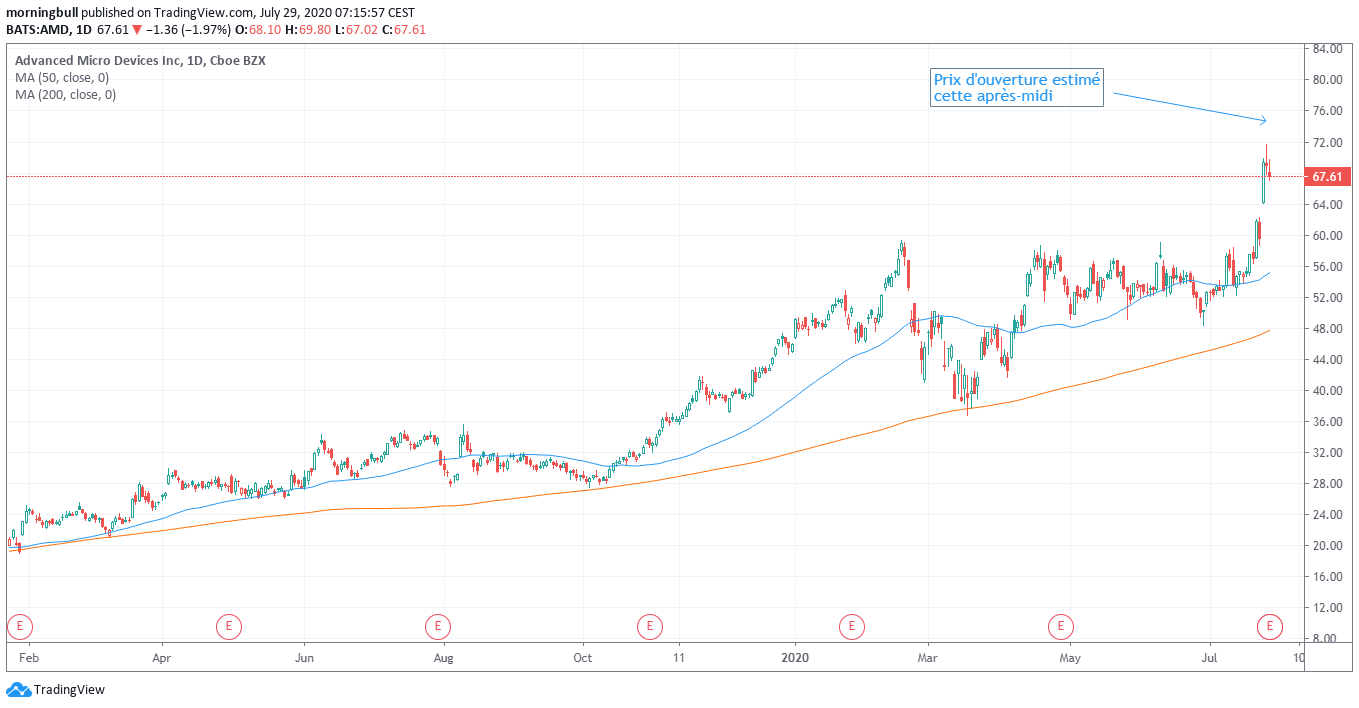Viewport: 1359px width, 708px height.
Task: Open the rightmost earnings marker near Jul
Action: (1270, 627)
